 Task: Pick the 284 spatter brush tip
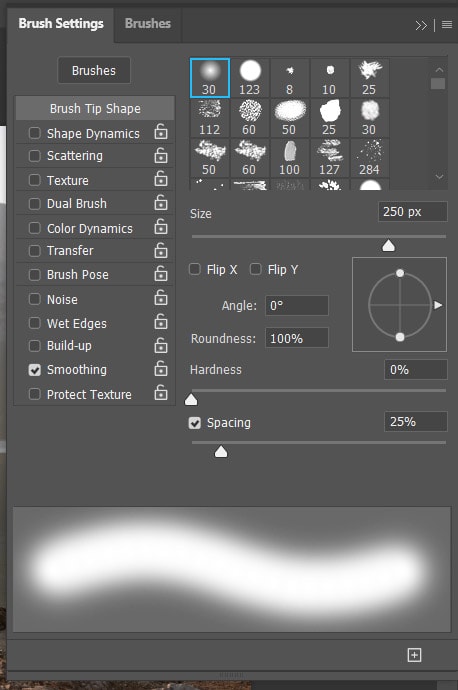click(x=369, y=158)
